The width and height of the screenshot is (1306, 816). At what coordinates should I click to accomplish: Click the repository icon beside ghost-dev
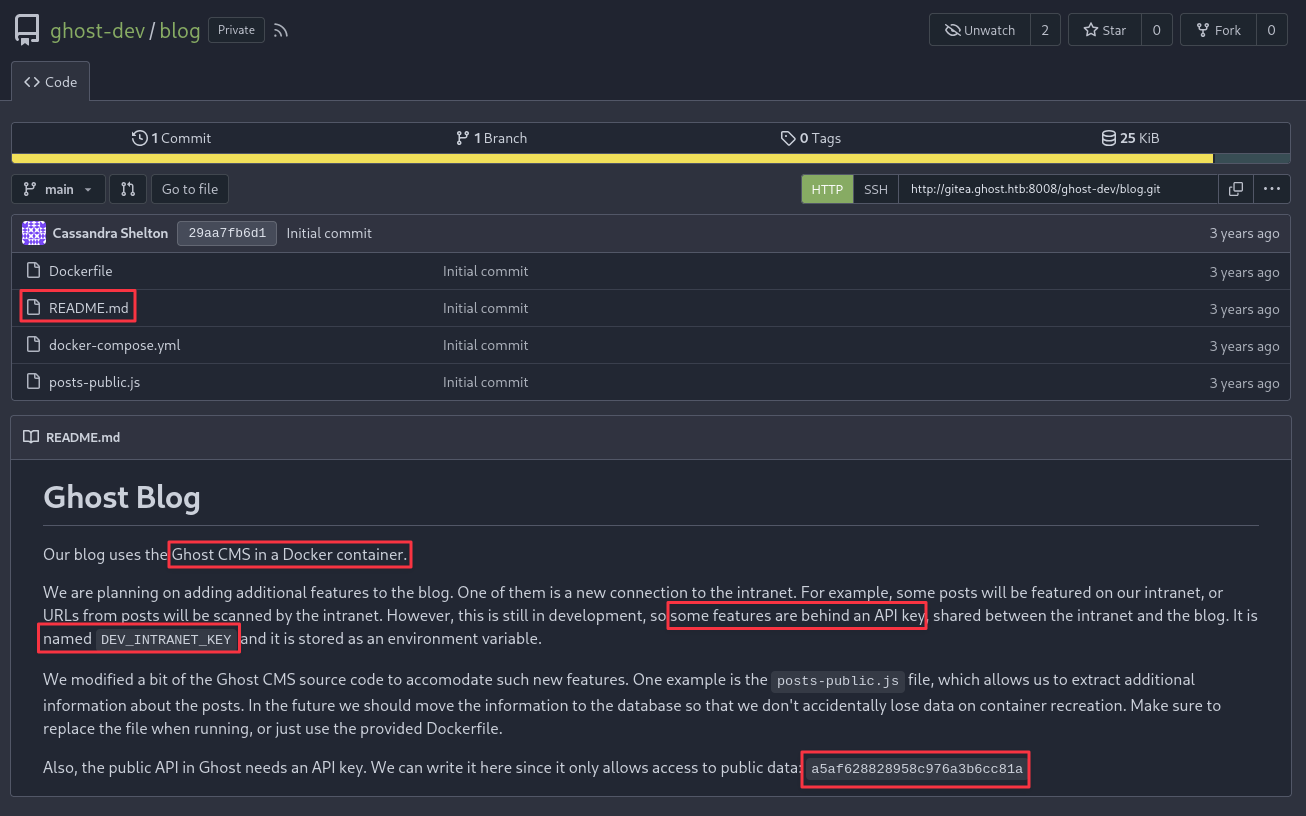[27, 30]
